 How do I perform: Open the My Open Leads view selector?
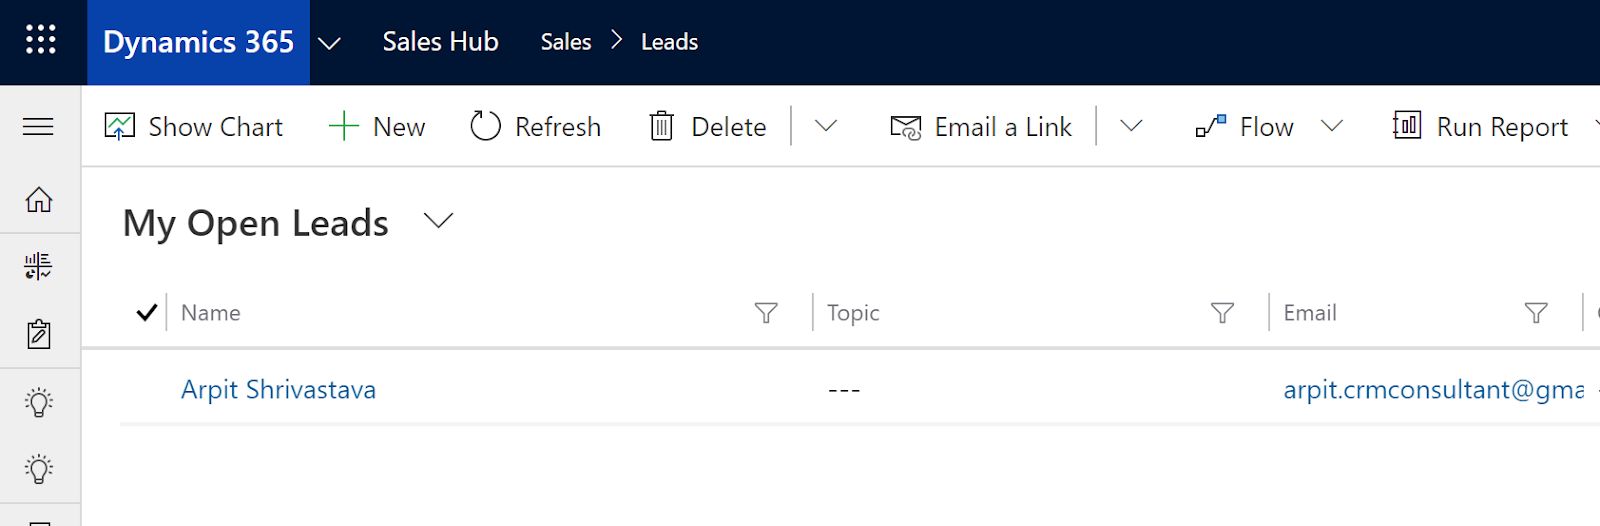(x=439, y=221)
